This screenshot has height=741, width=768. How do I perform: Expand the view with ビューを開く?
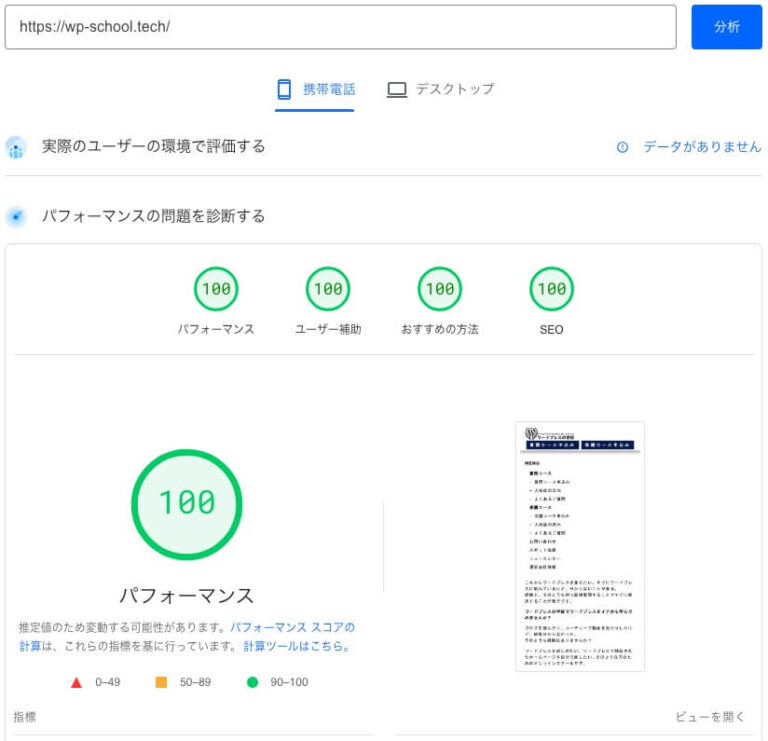pyautogui.click(x=709, y=717)
